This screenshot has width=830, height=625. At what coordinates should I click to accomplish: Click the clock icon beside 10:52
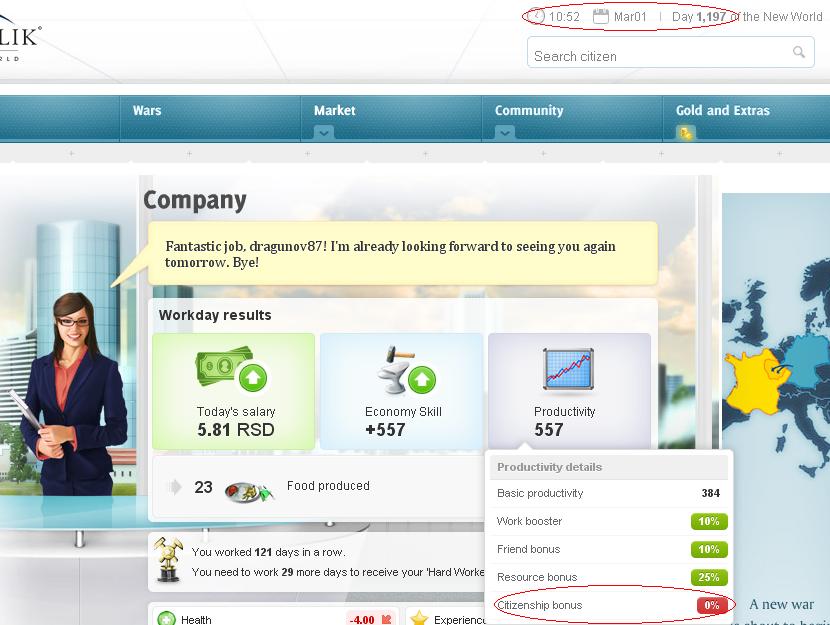538,16
